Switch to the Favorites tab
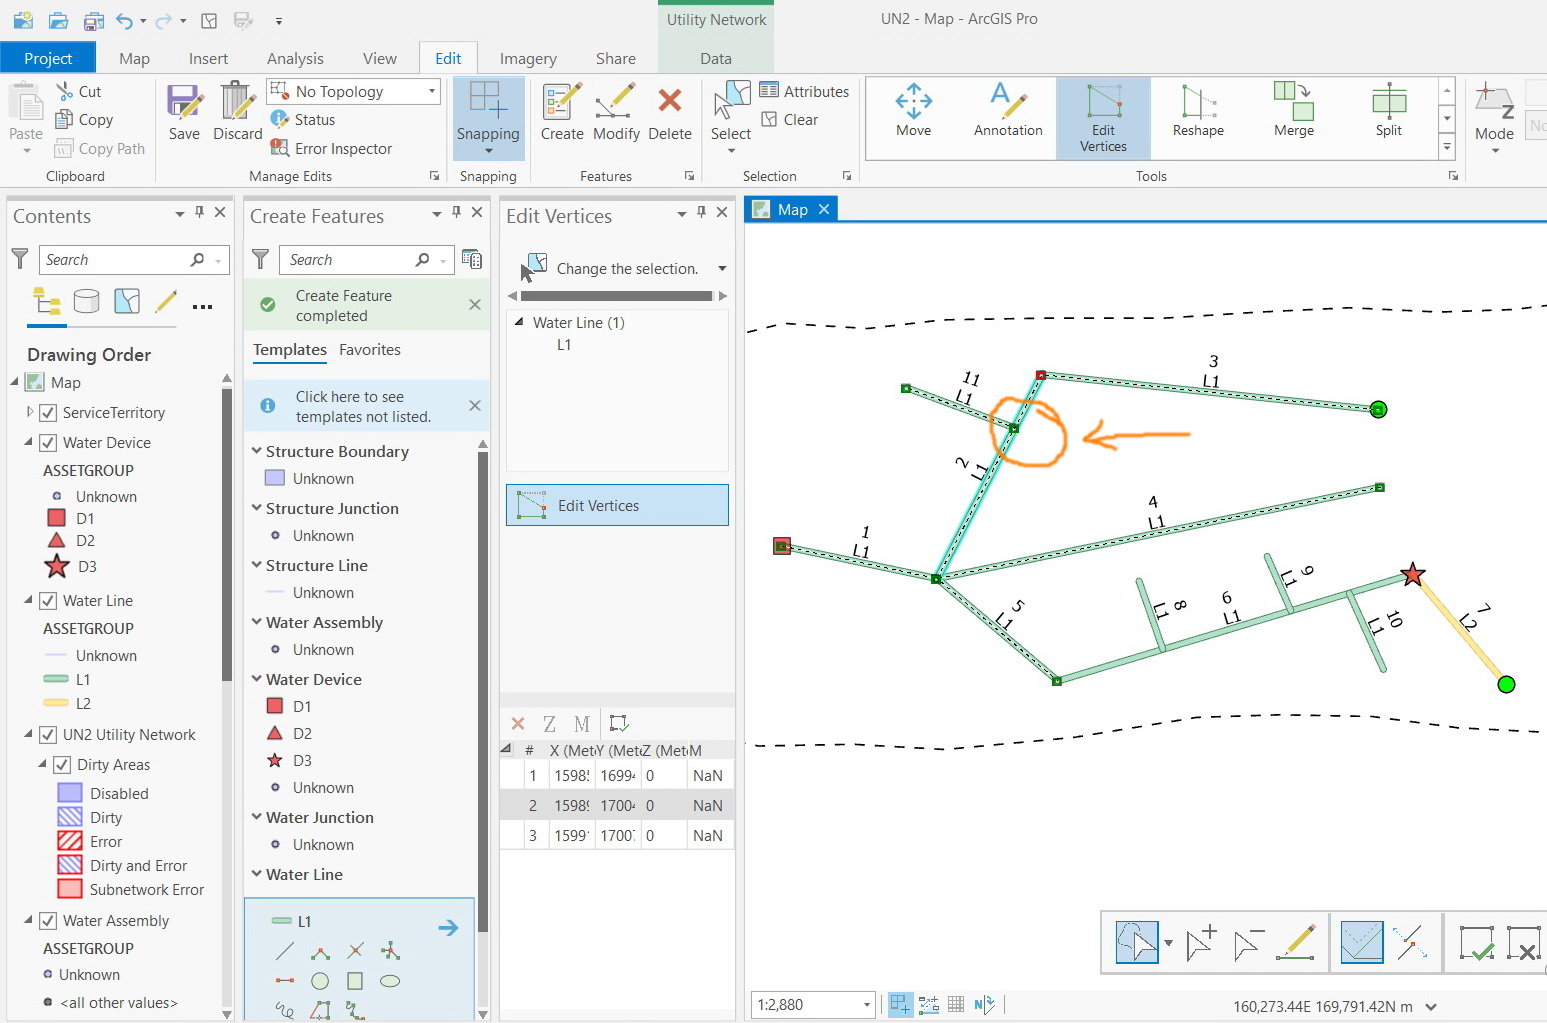This screenshot has width=1547, height=1023. pos(370,349)
